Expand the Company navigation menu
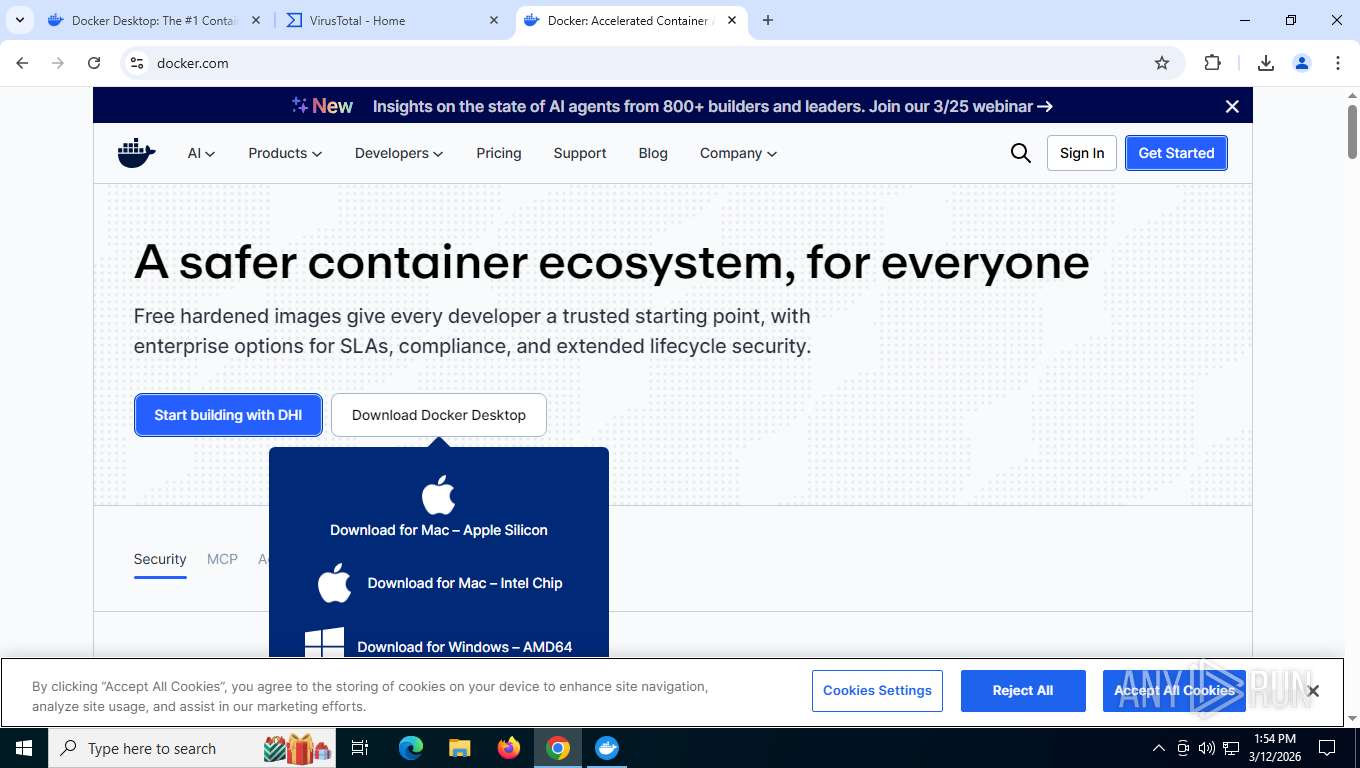Viewport: 1360px width, 768px height. point(738,153)
